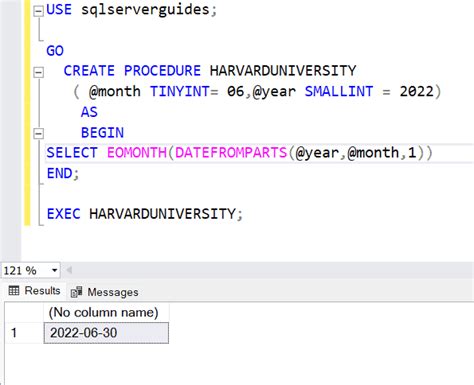Click the EOMONTH function name
The image size is (474, 385).
pyautogui.click(x=137, y=153)
